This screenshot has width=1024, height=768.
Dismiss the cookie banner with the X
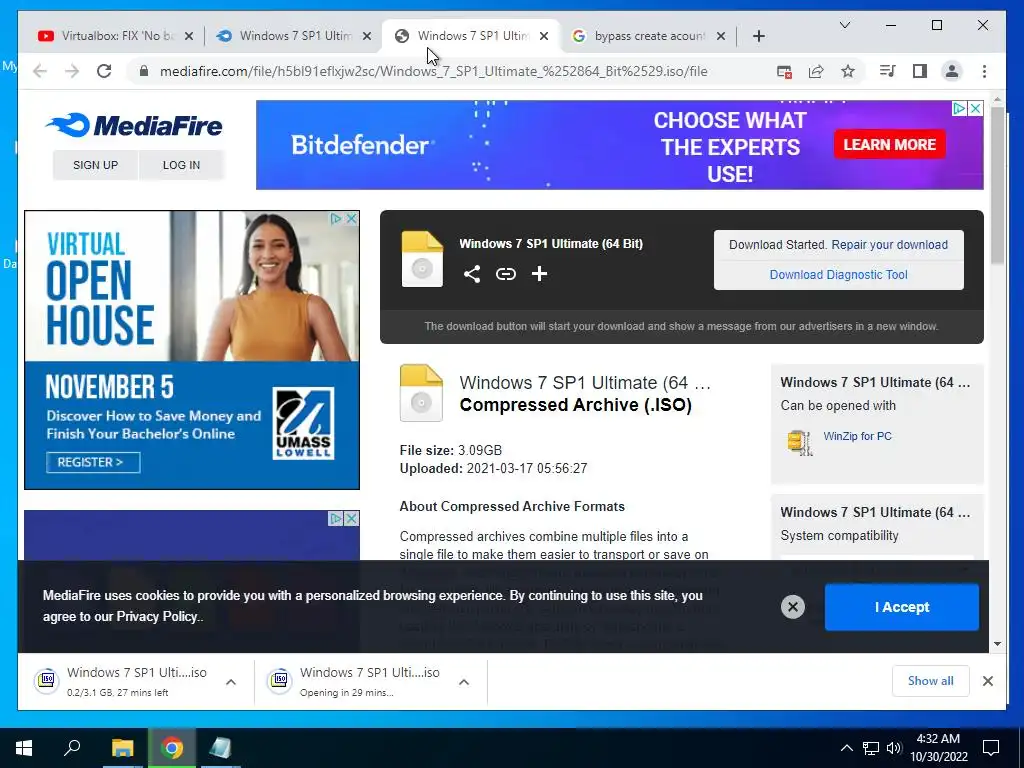click(x=793, y=607)
